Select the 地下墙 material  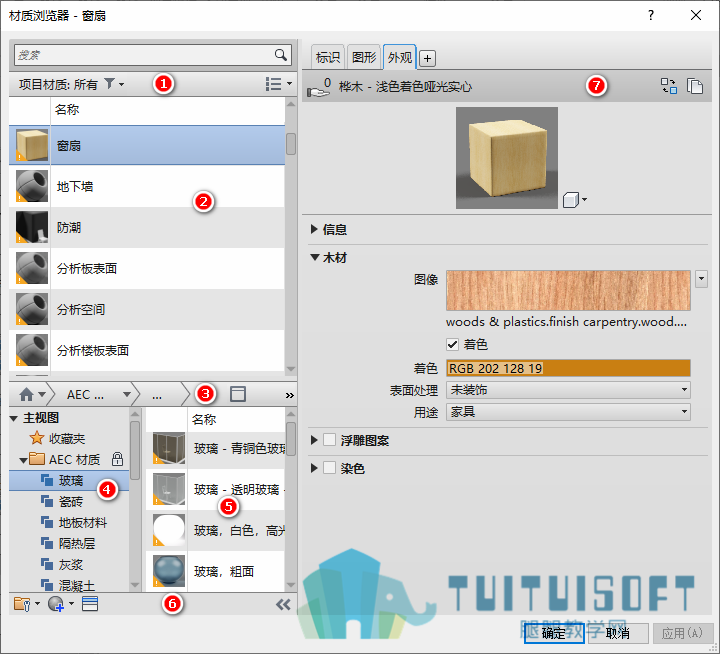[x=147, y=186]
